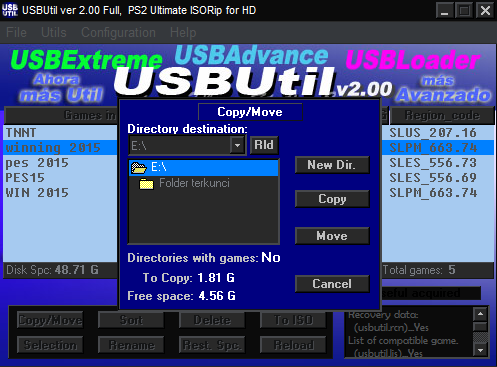
Task: Reload drives with the Rld button
Action: (x=264, y=145)
